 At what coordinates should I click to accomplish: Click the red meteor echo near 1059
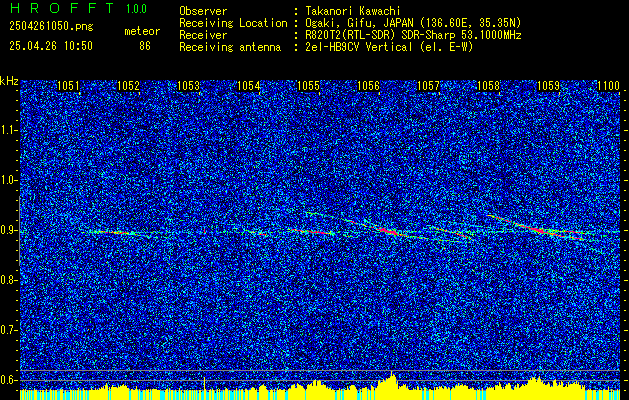click(540, 230)
